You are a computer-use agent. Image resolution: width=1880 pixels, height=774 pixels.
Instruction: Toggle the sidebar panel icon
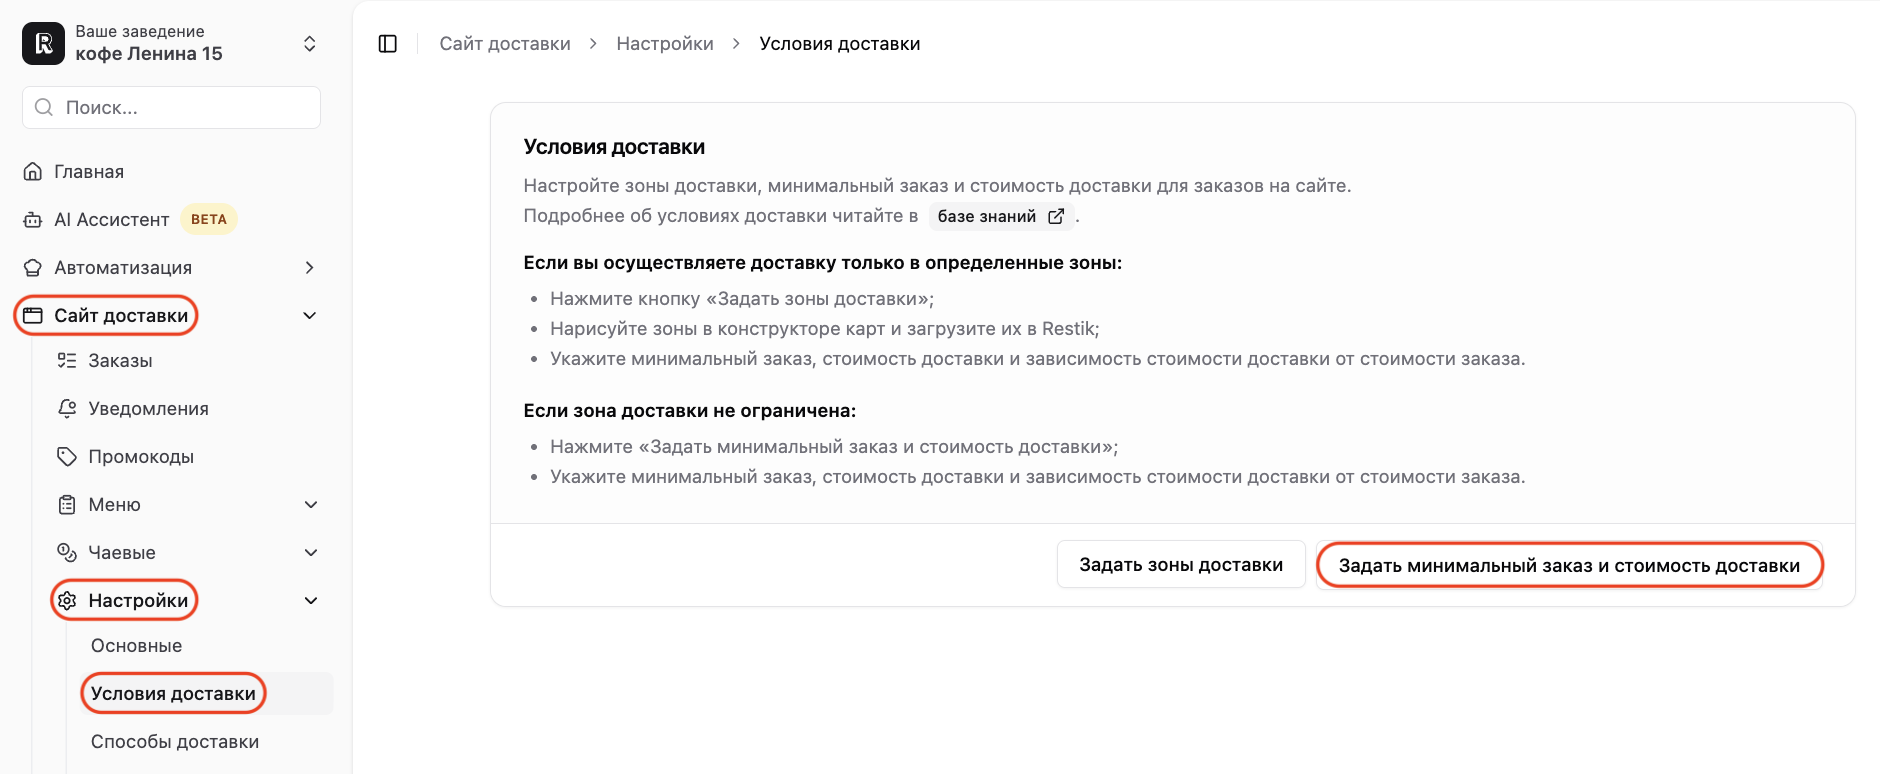pos(388,44)
